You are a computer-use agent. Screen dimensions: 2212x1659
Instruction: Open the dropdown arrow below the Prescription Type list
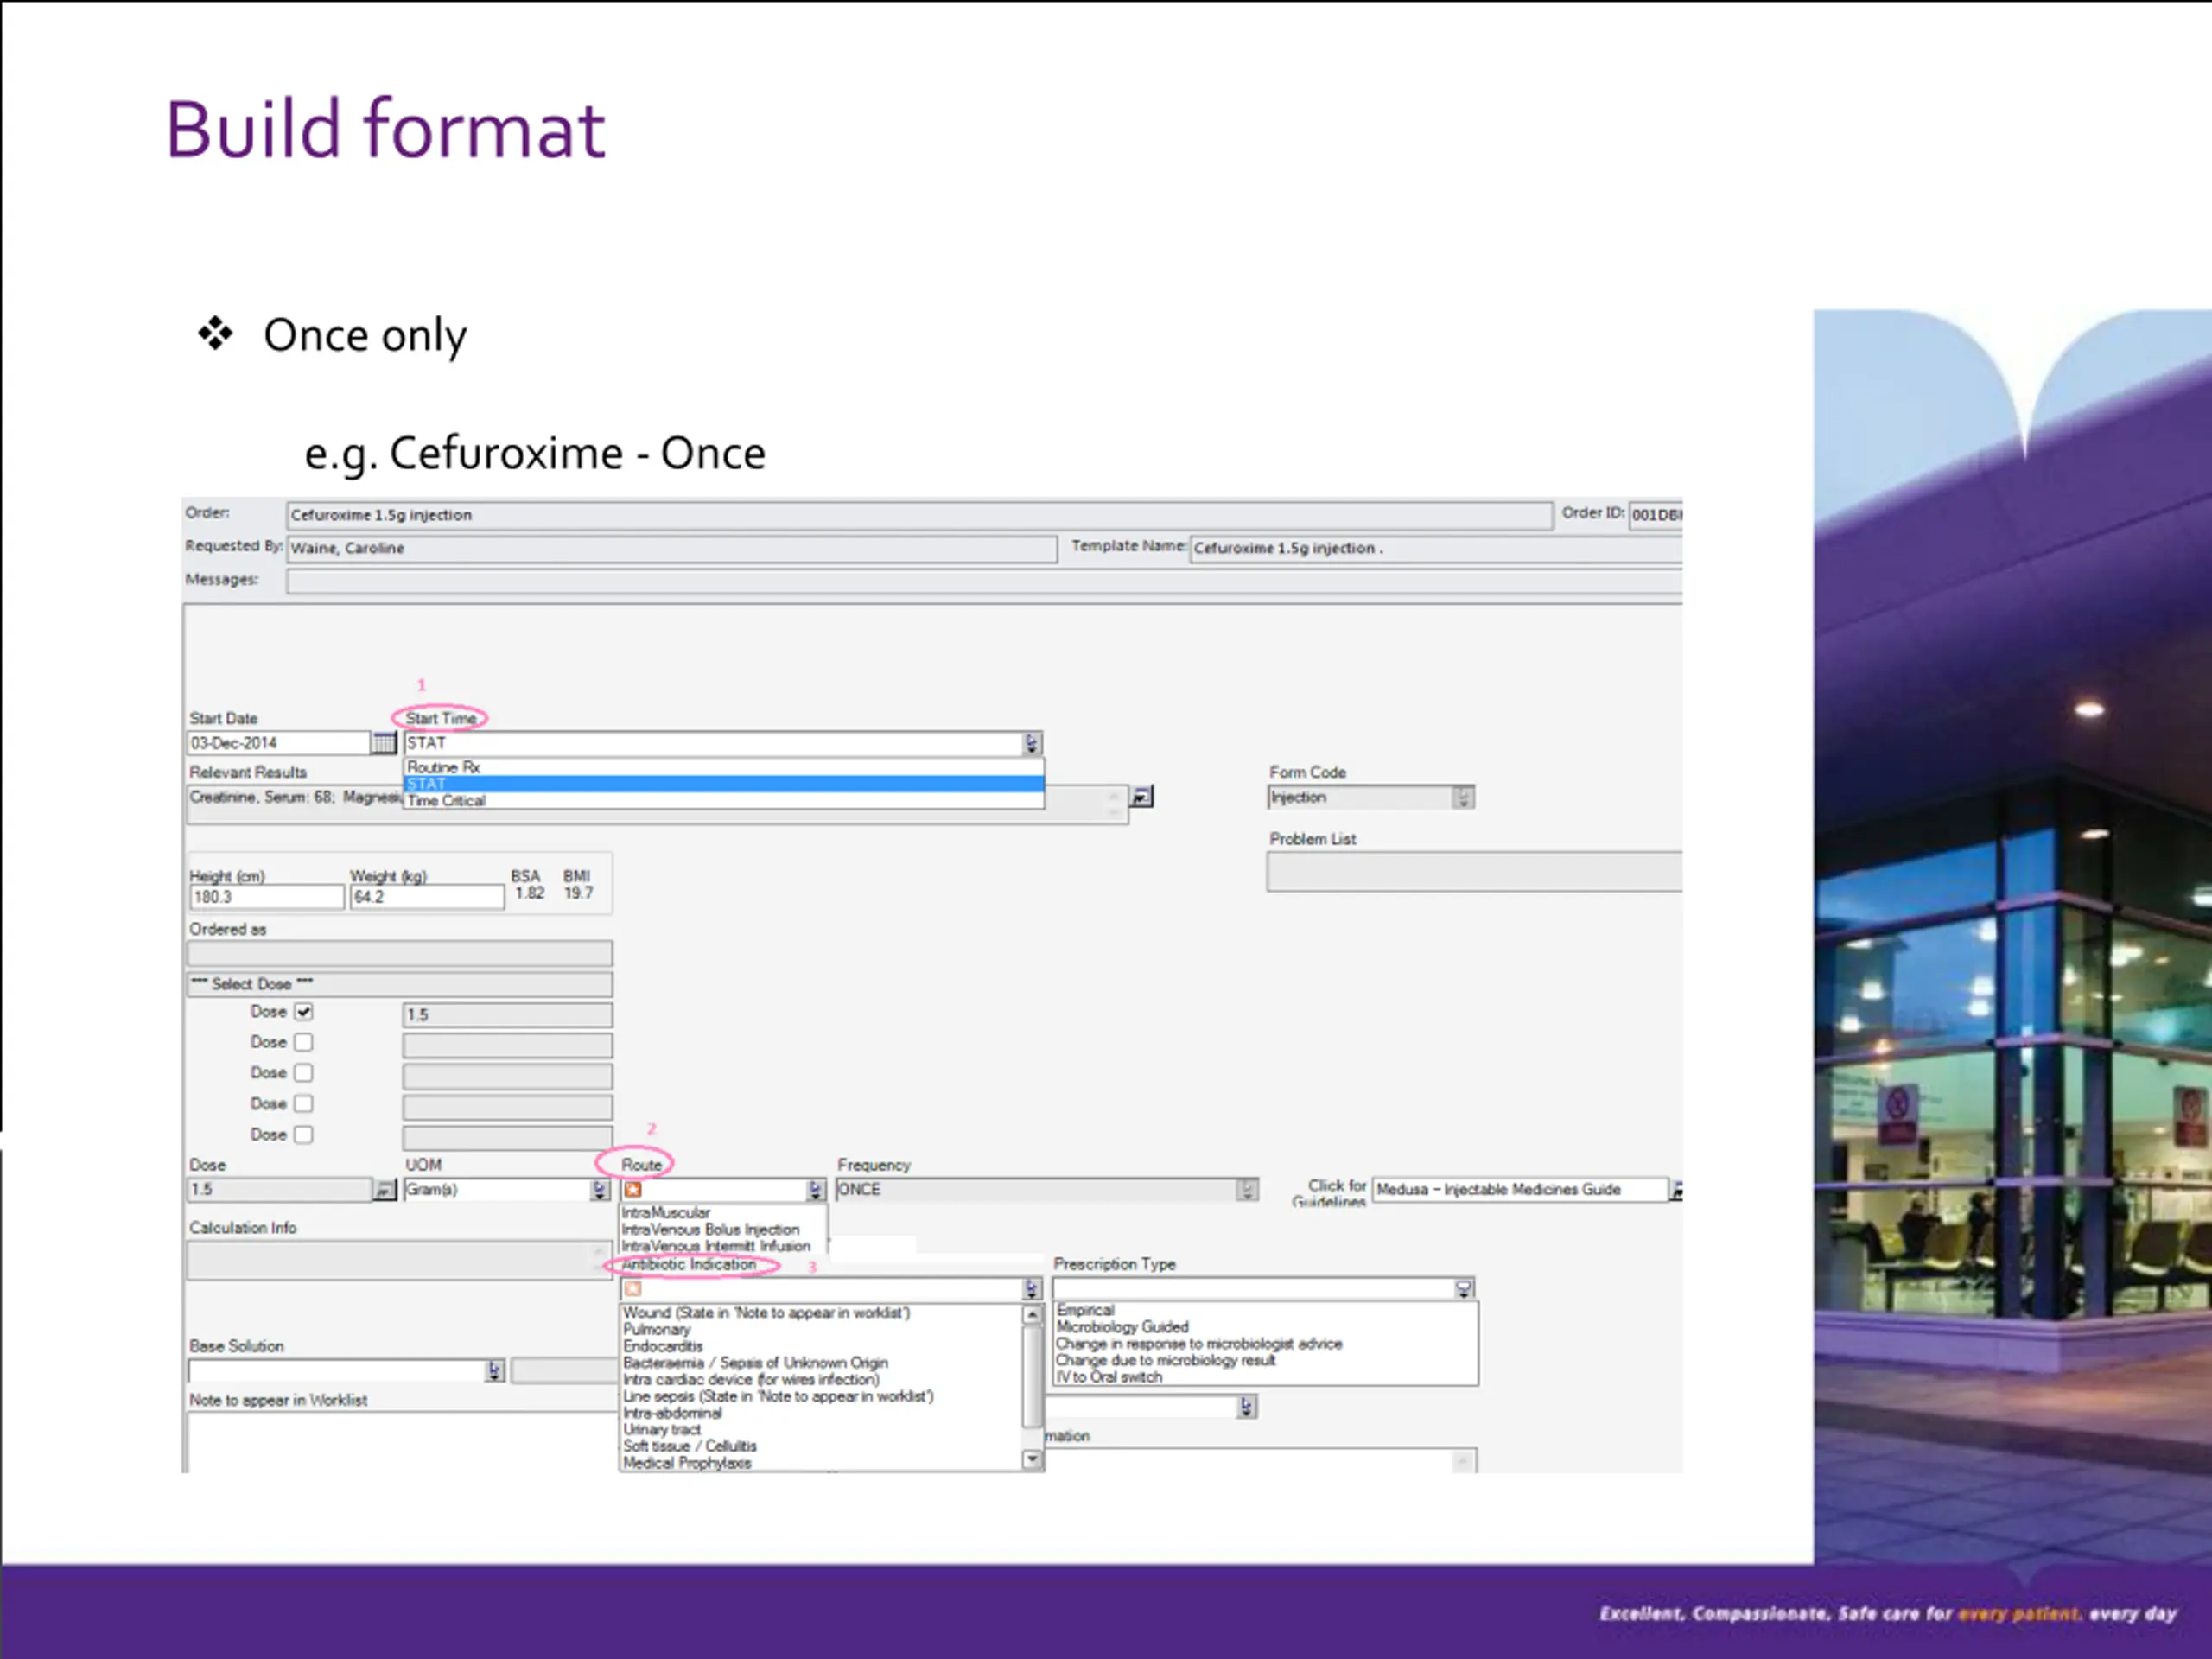click(1246, 1407)
